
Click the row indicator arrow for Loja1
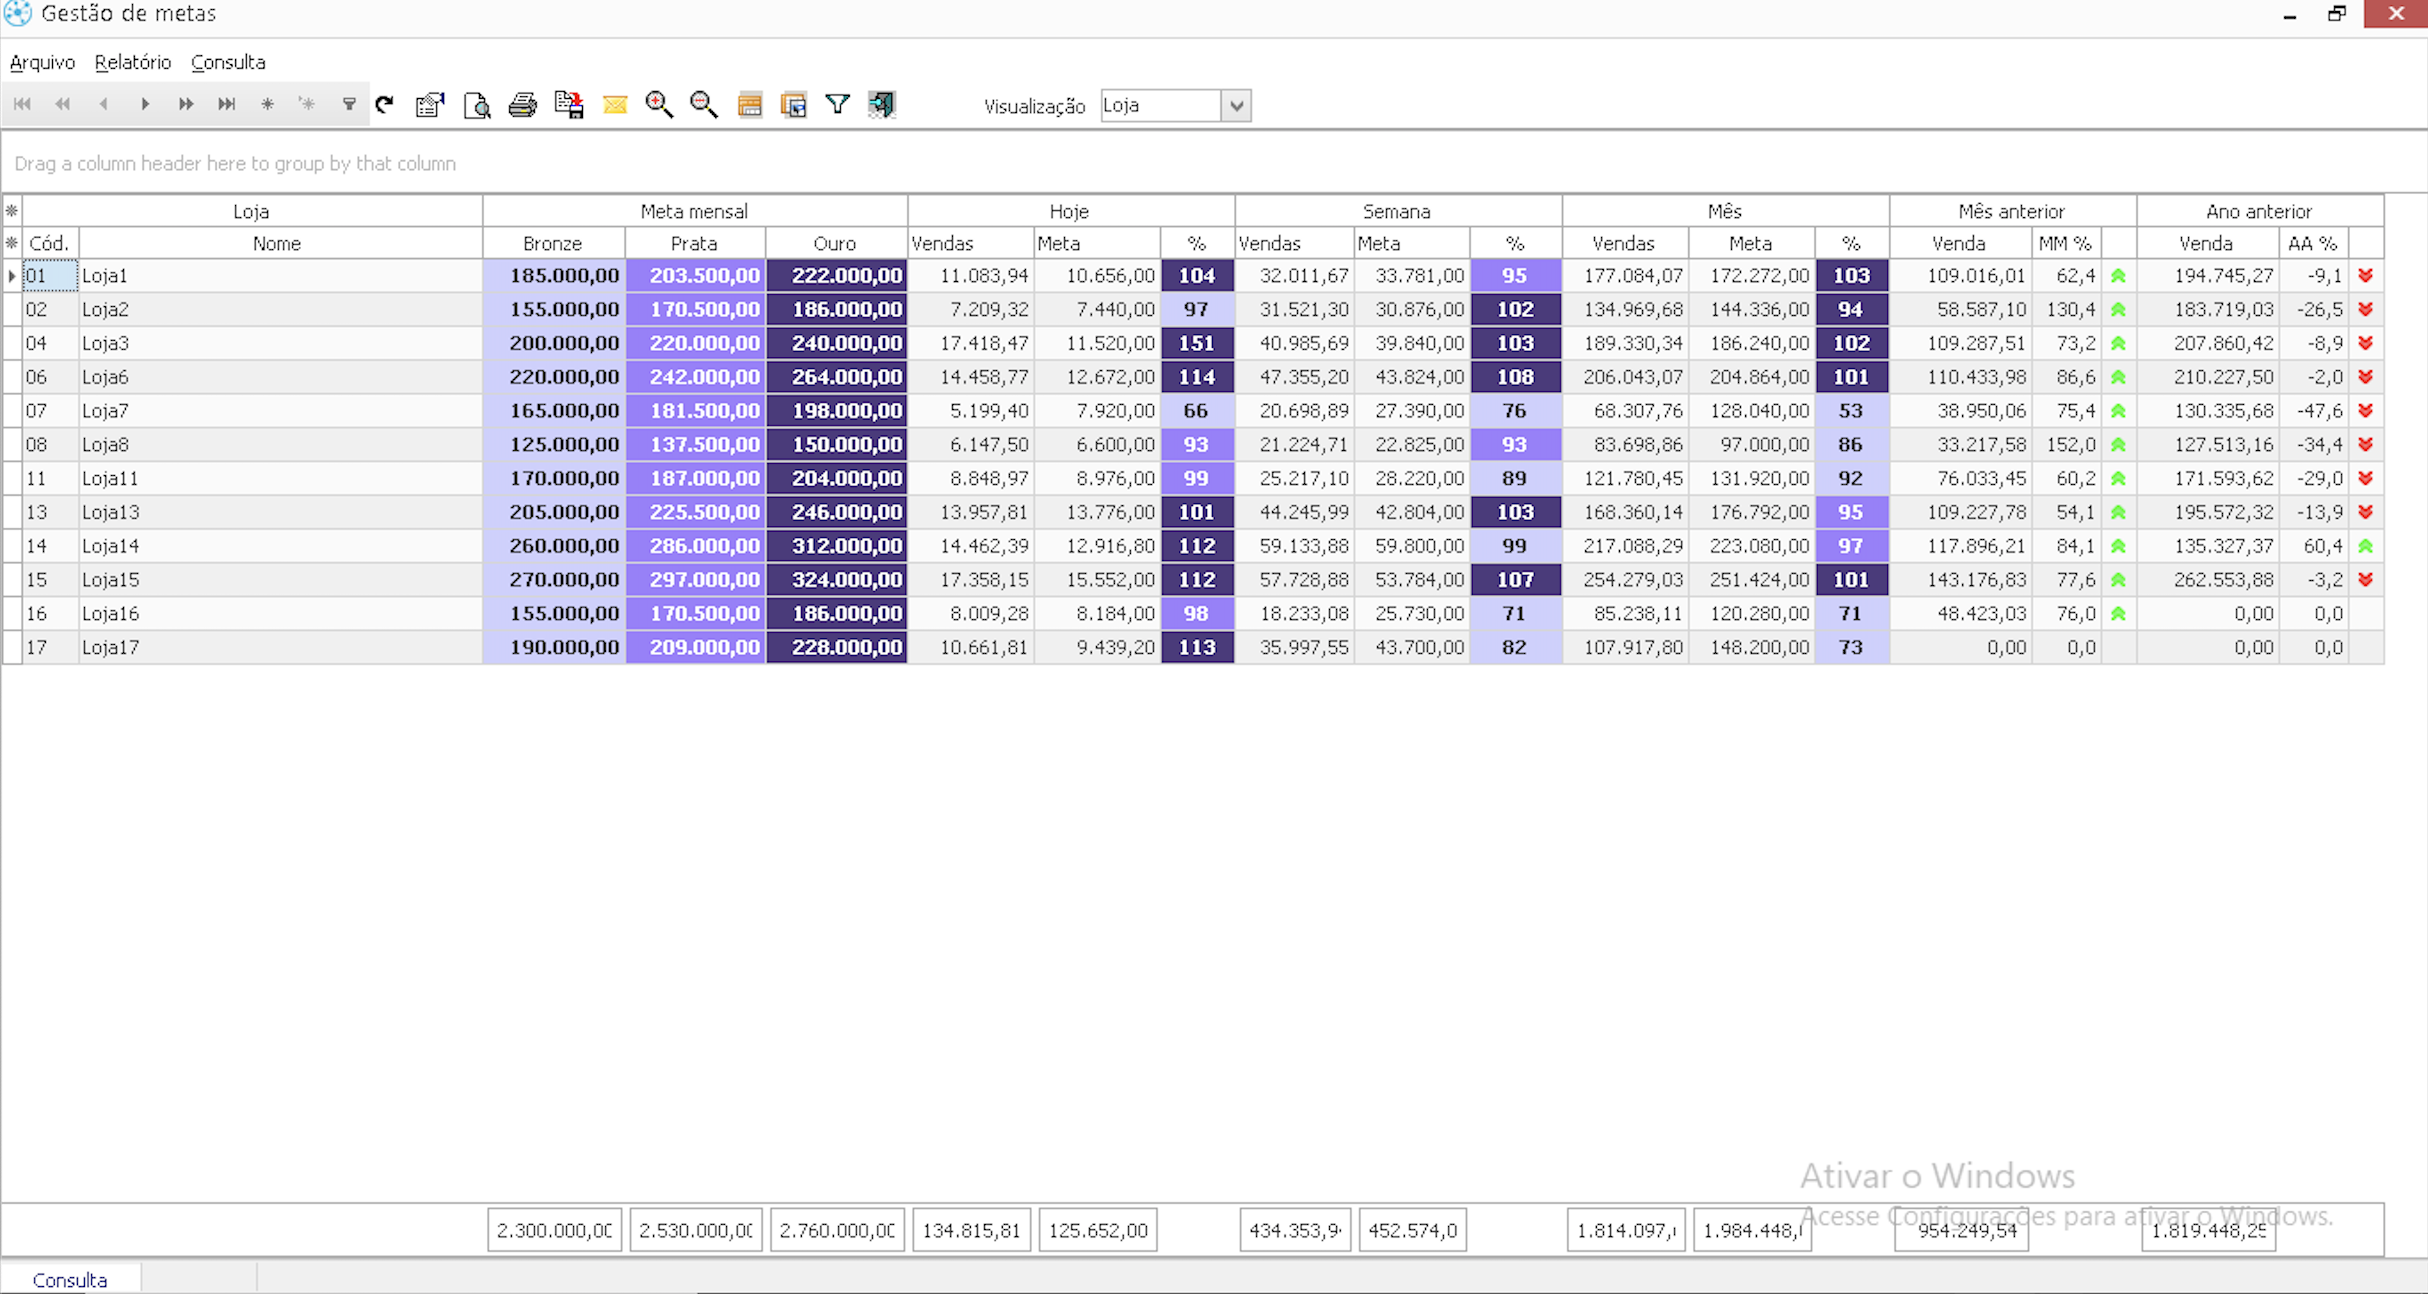tap(12, 276)
